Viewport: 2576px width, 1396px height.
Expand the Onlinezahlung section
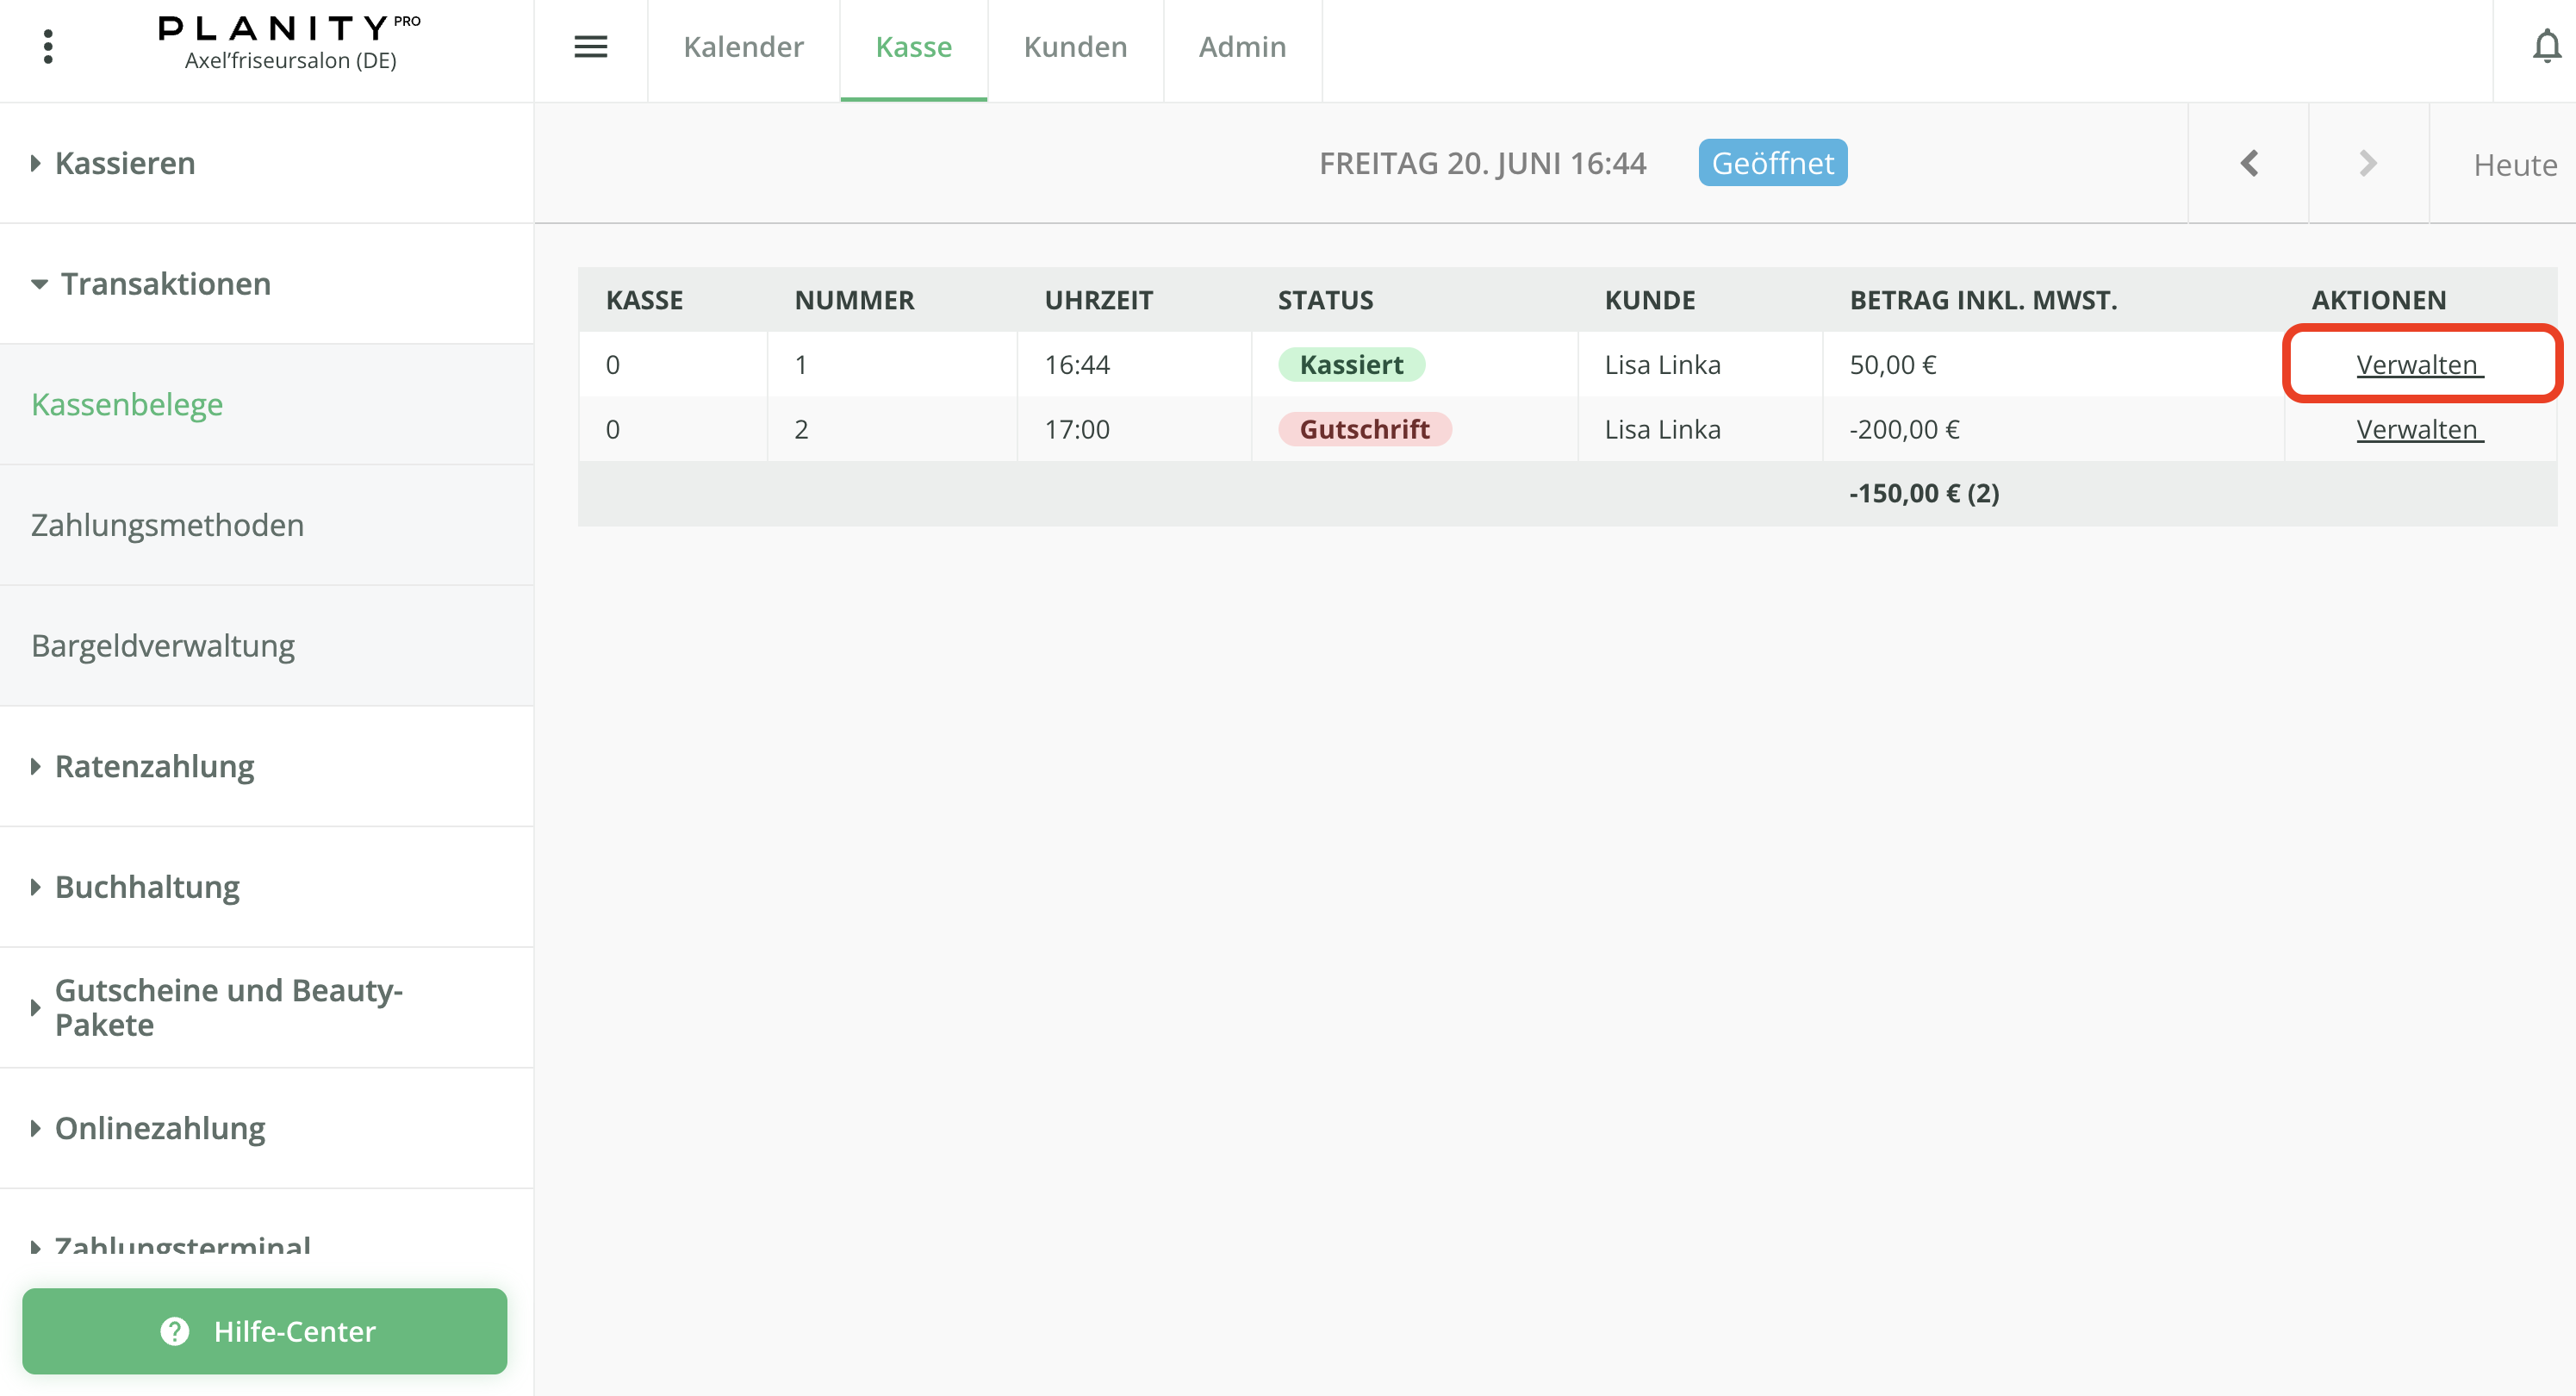point(160,1128)
